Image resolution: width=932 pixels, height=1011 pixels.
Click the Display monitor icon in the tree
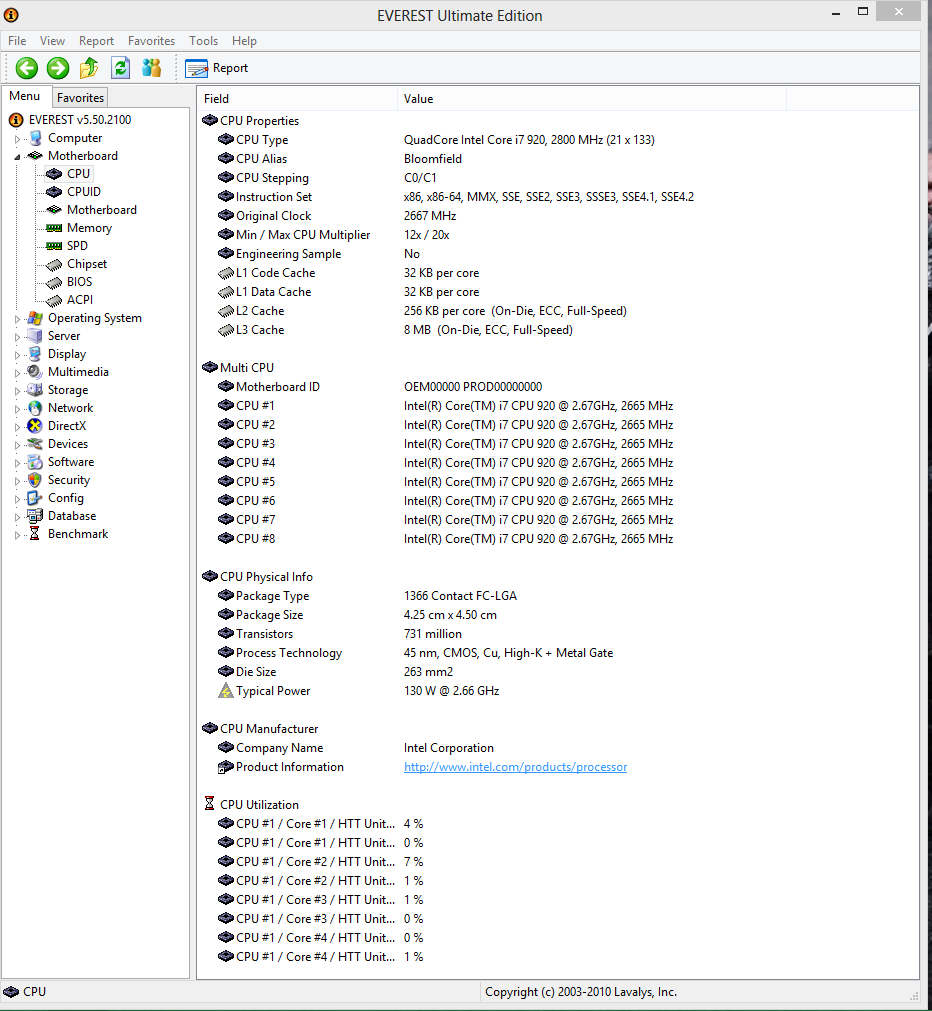click(x=35, y=354)
